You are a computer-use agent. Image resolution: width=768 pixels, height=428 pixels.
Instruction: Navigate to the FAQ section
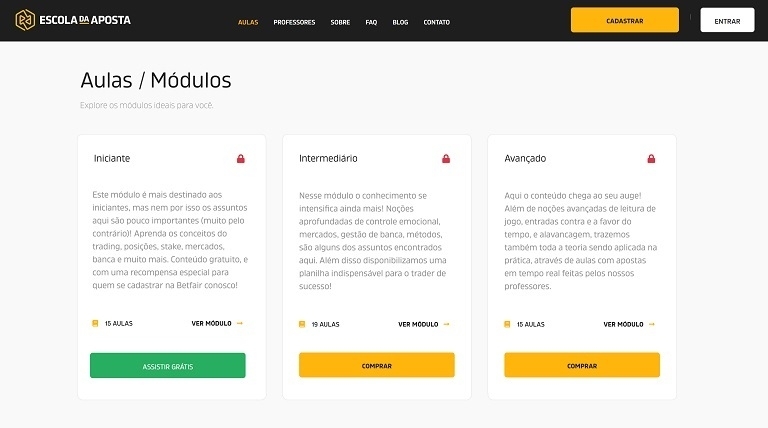[371, 22]
